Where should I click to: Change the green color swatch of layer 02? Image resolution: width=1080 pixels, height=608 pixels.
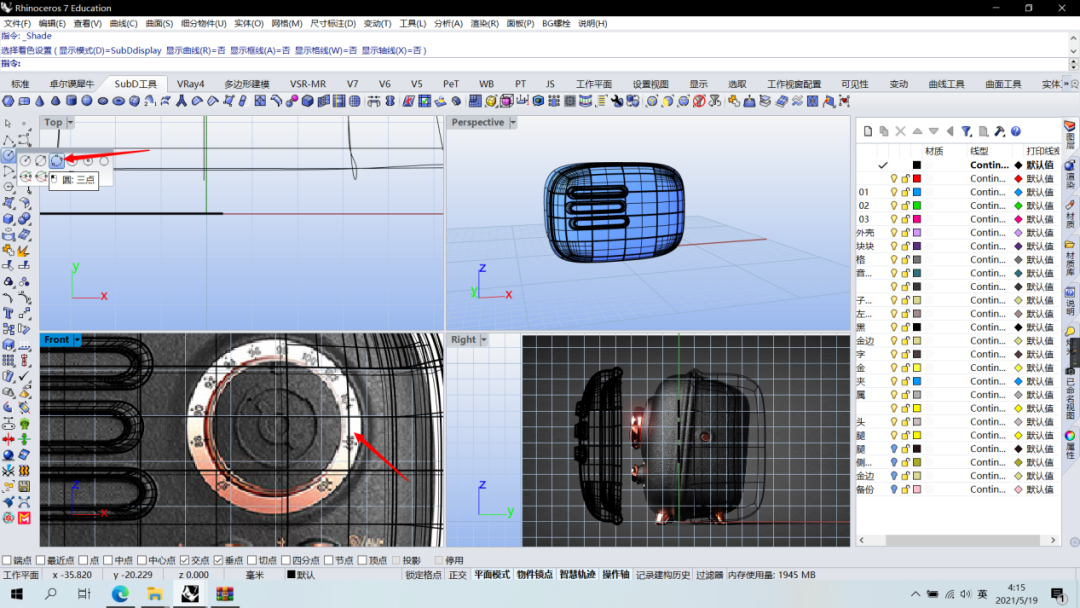click(917, 206)
